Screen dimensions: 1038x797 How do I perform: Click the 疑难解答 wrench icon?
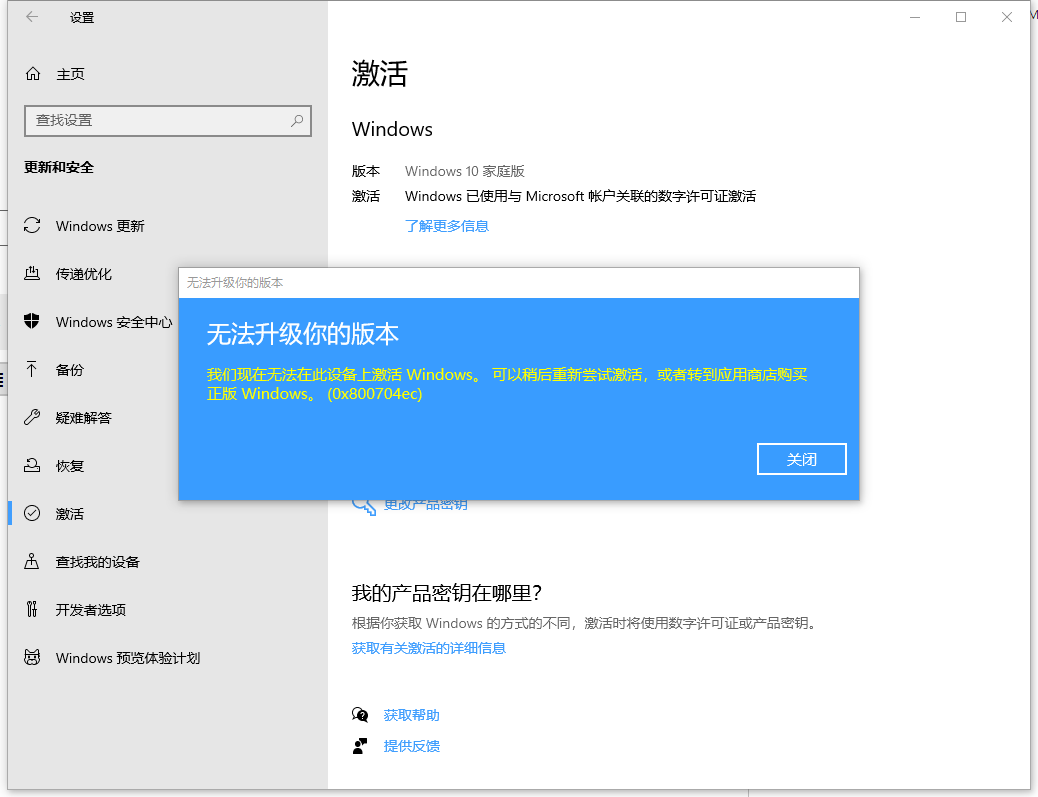coord(32,417)
